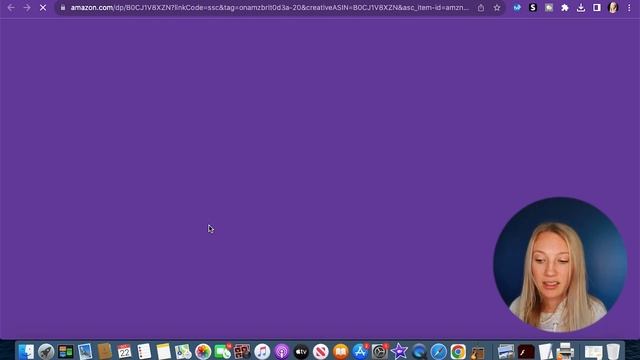
Task: Show Chrome downloads
Action: pyautogui.click(x=581, y=7)
